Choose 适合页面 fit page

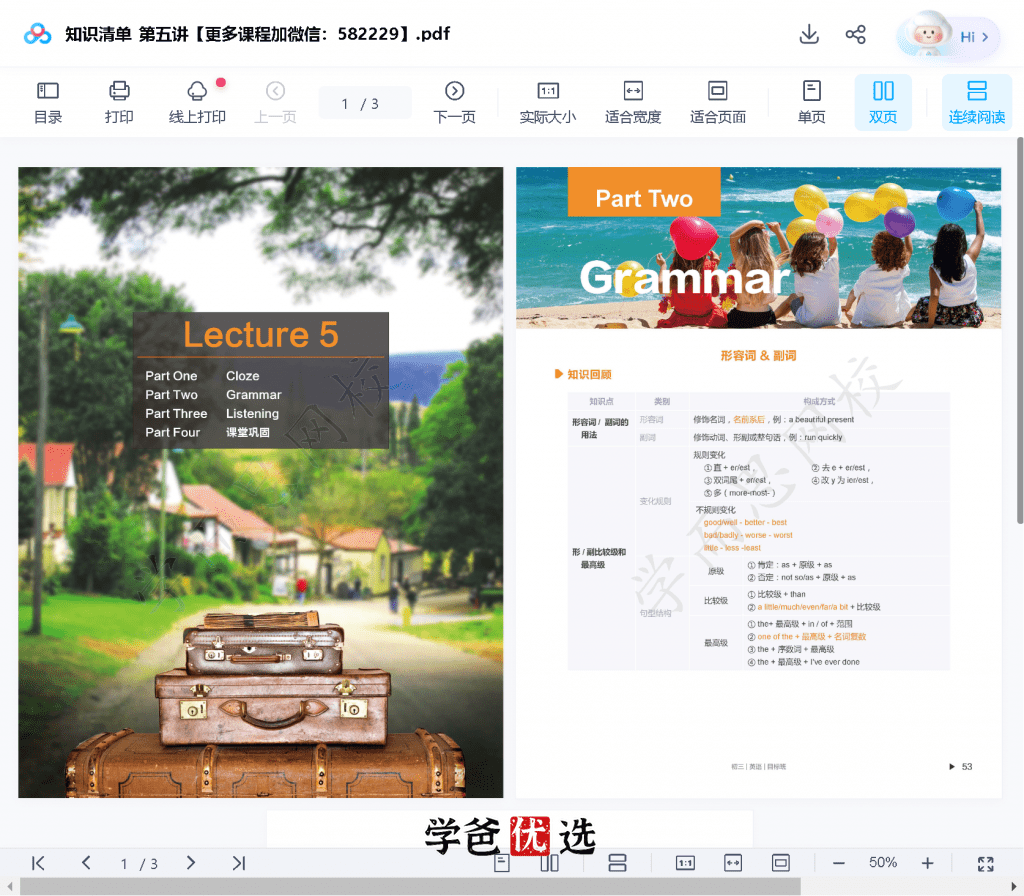coord(718,103)
